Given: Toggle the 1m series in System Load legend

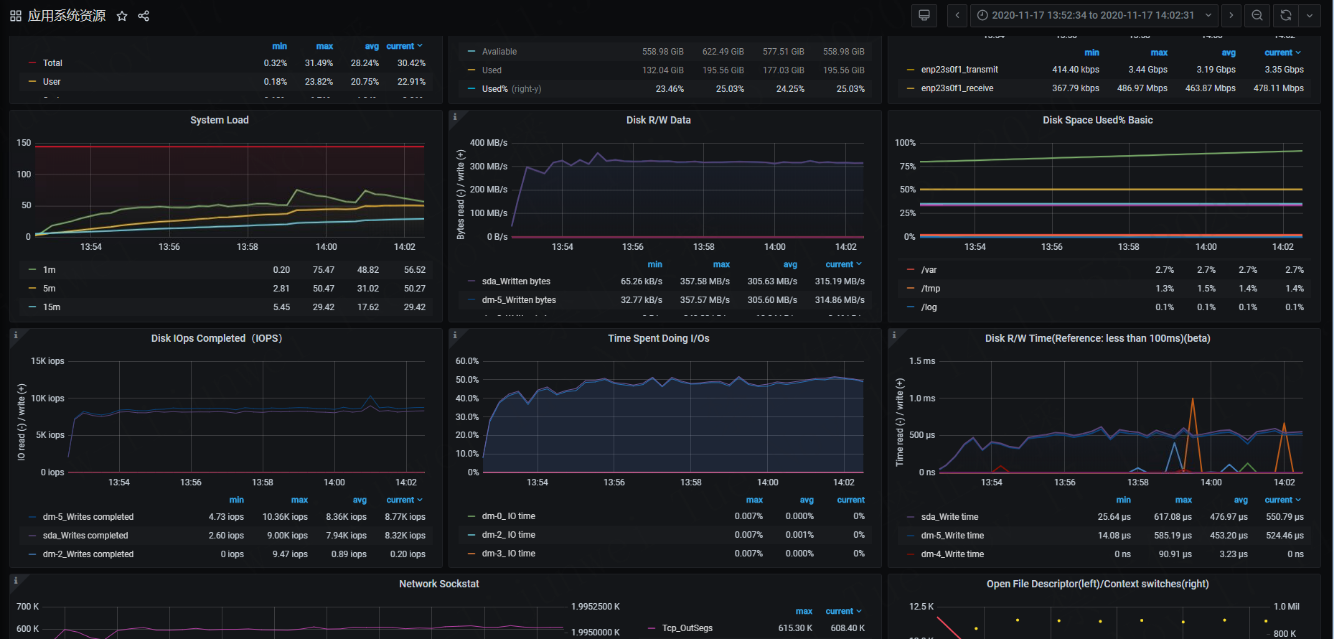Looking at the screenshot, I should 48,270.
